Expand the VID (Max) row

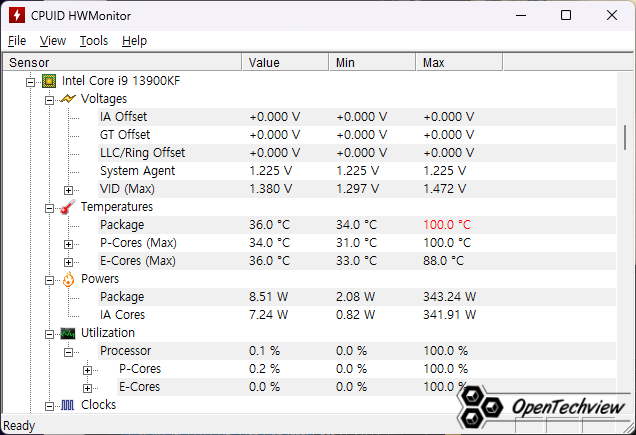click(69, 190)
